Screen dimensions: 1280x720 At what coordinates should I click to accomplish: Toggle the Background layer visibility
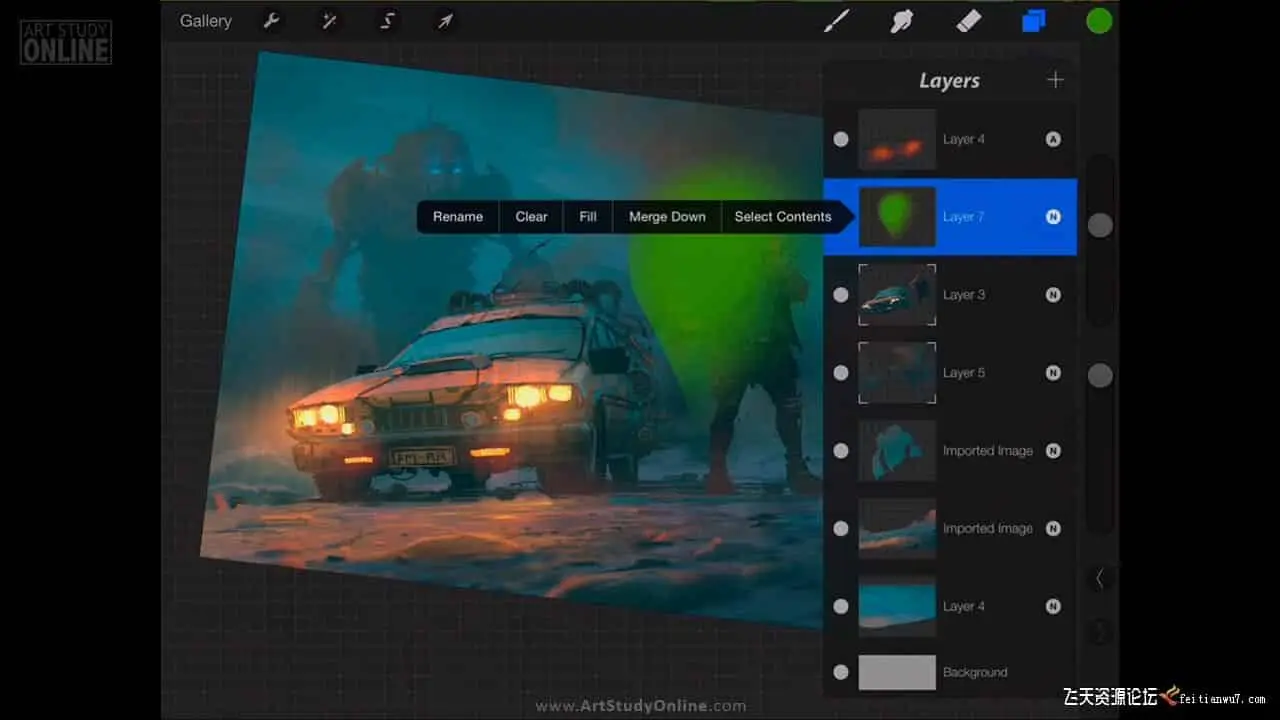tap(841, 673)
